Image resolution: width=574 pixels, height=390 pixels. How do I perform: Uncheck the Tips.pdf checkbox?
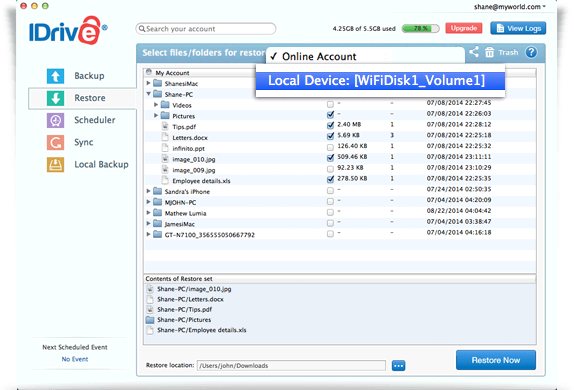pos(330,125)
